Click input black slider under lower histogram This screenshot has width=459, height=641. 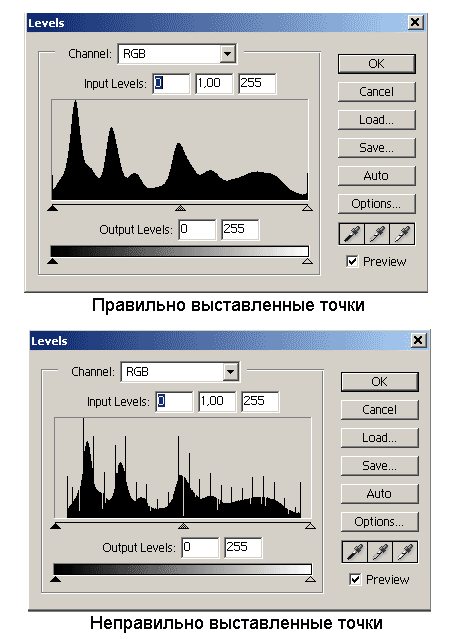(x=56, y=526)
